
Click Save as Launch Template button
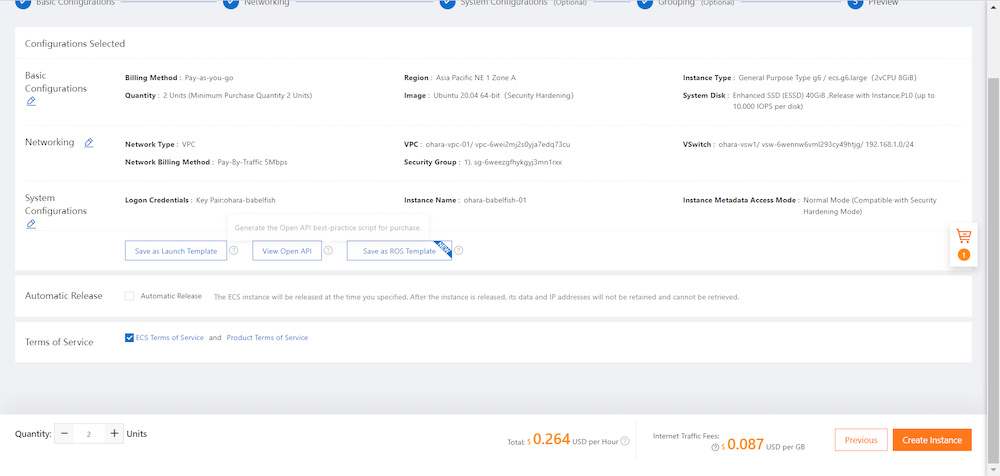175,251
